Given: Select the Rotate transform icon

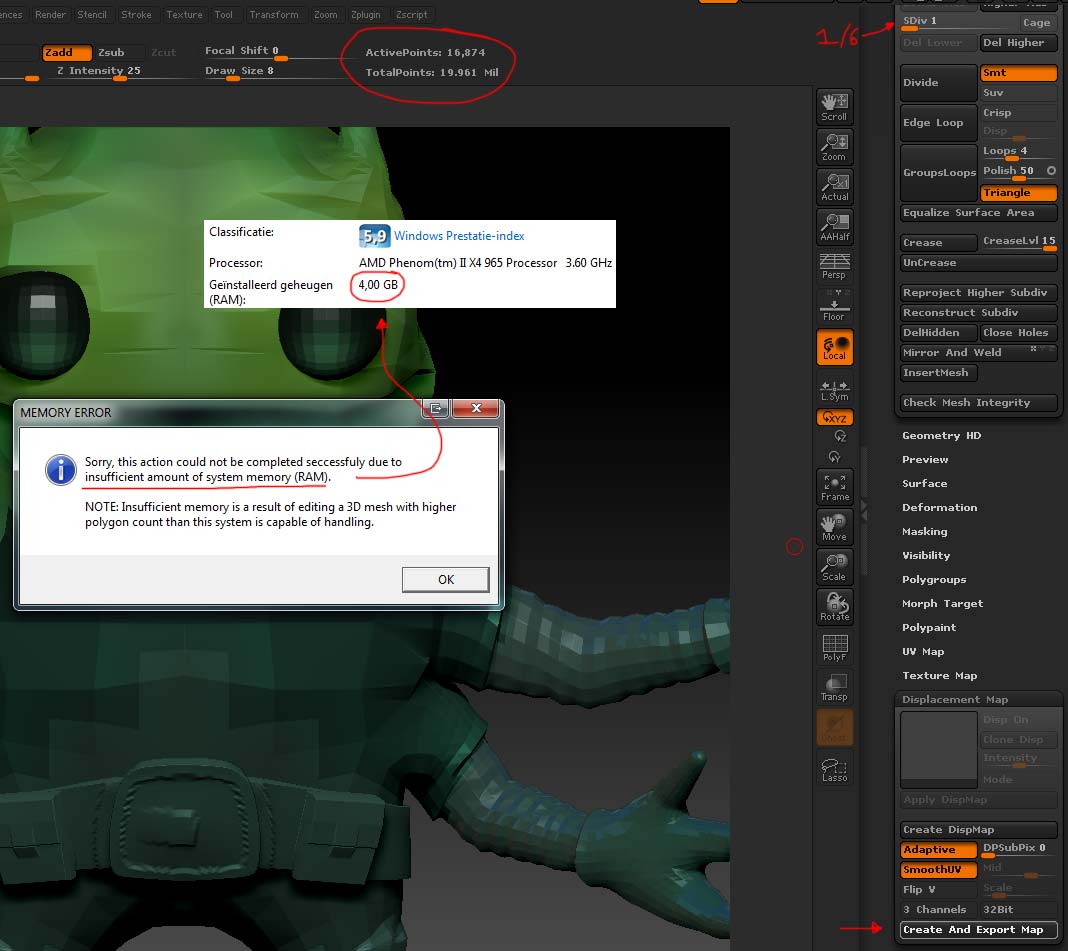Looking at the screenshot, I should coord(834,606).
